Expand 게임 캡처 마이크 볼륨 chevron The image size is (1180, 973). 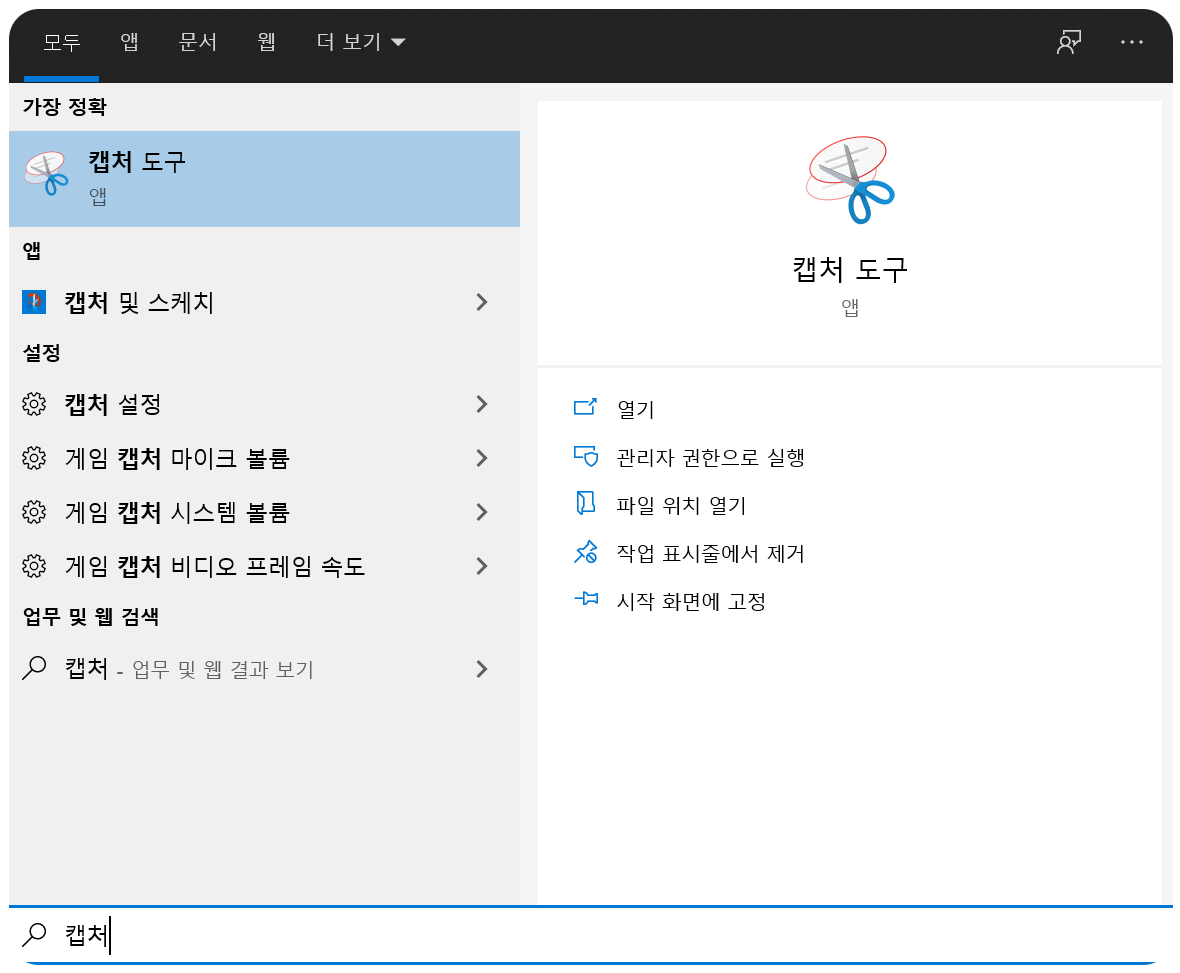point(482,458)
